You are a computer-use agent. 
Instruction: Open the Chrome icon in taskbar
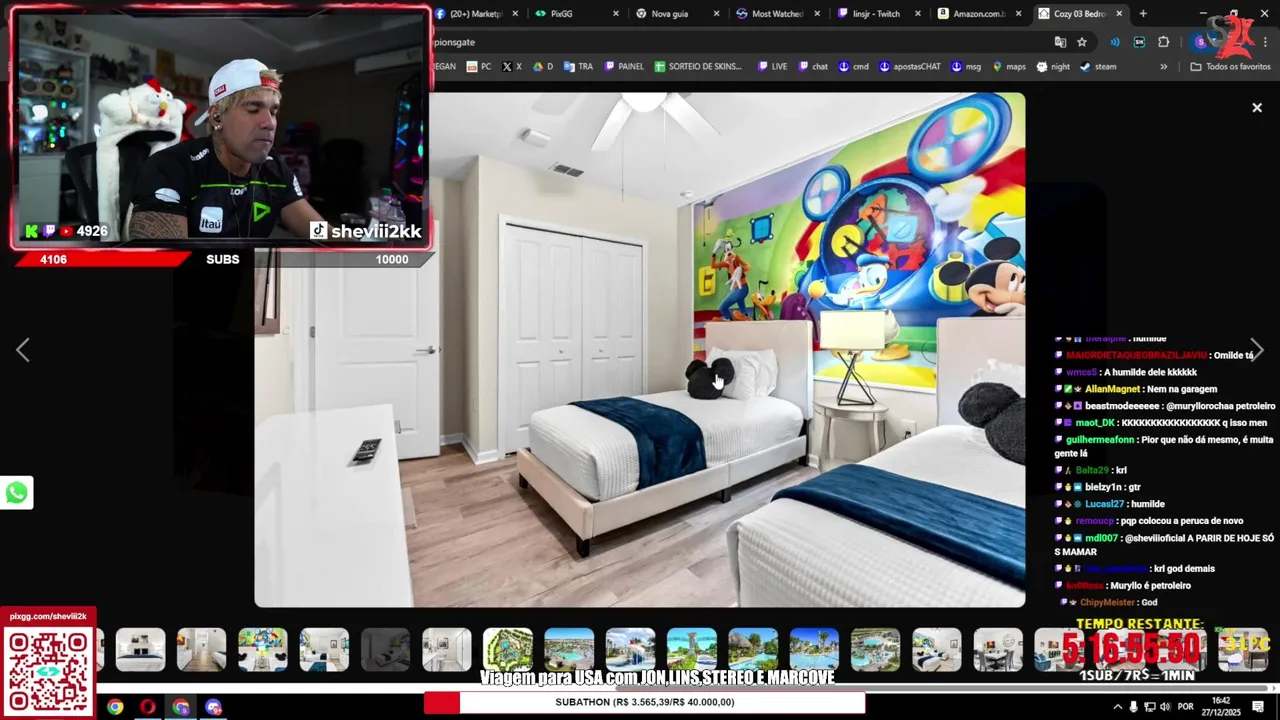pos(115,707)
